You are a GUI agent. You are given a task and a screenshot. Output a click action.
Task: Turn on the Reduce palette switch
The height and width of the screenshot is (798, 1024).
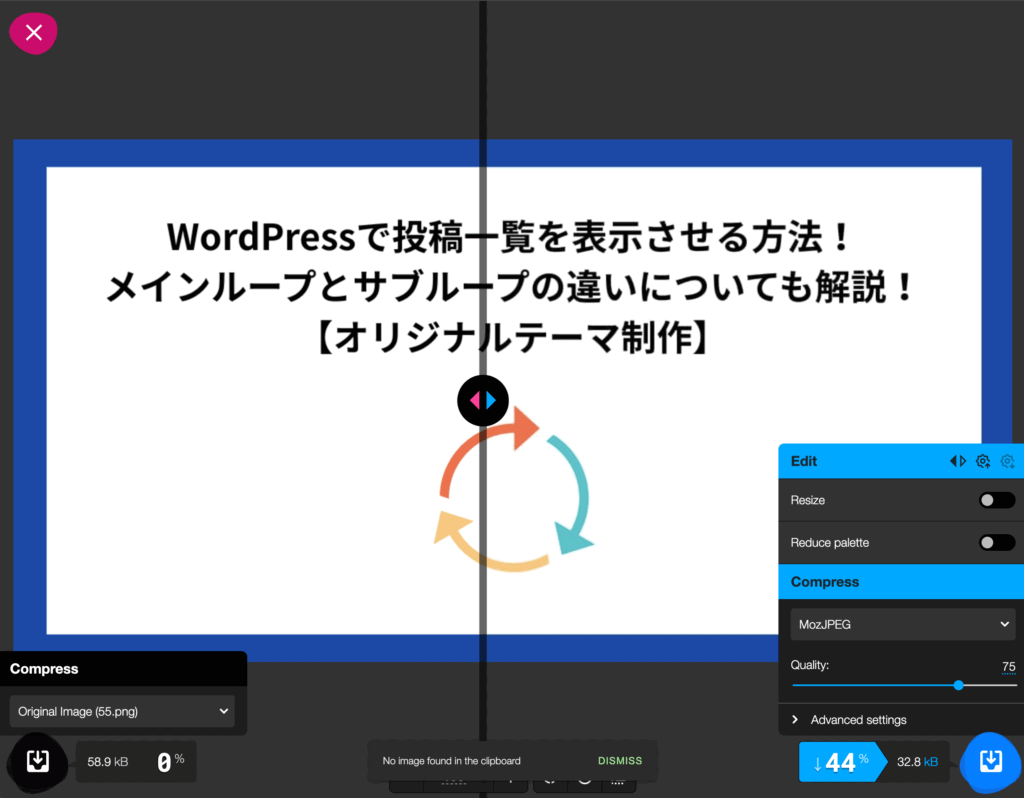pyautogui.click(x=996, y=542)
